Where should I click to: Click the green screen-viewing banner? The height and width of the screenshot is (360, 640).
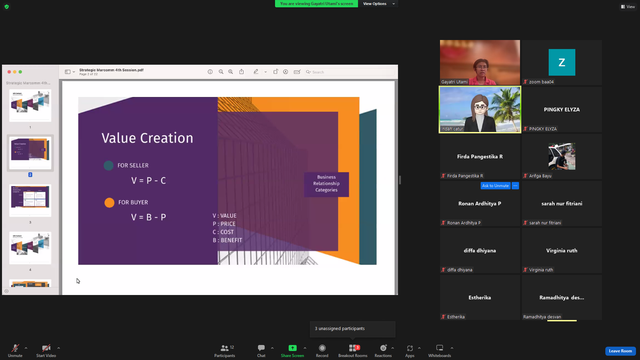click(316, 4)
